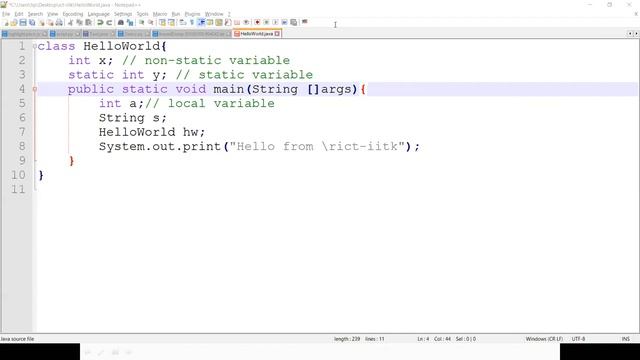Open the Search menu
The image size is (640, 360).
(x=35, y=14)
